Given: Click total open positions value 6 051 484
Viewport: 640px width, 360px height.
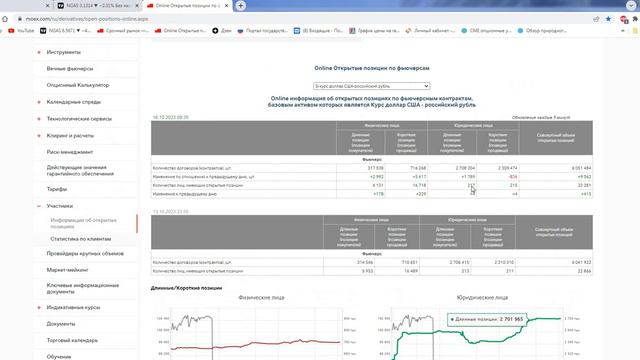Looking at the screenshot, I should click(581, 168).
